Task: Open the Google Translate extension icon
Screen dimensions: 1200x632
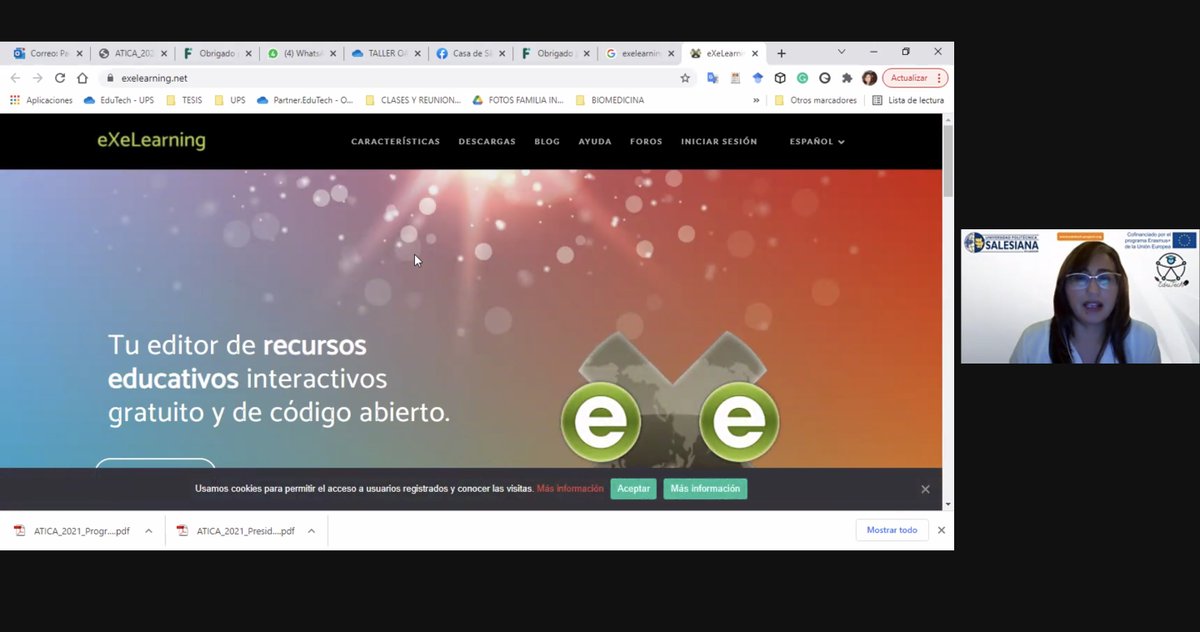Action: (713, 78)
